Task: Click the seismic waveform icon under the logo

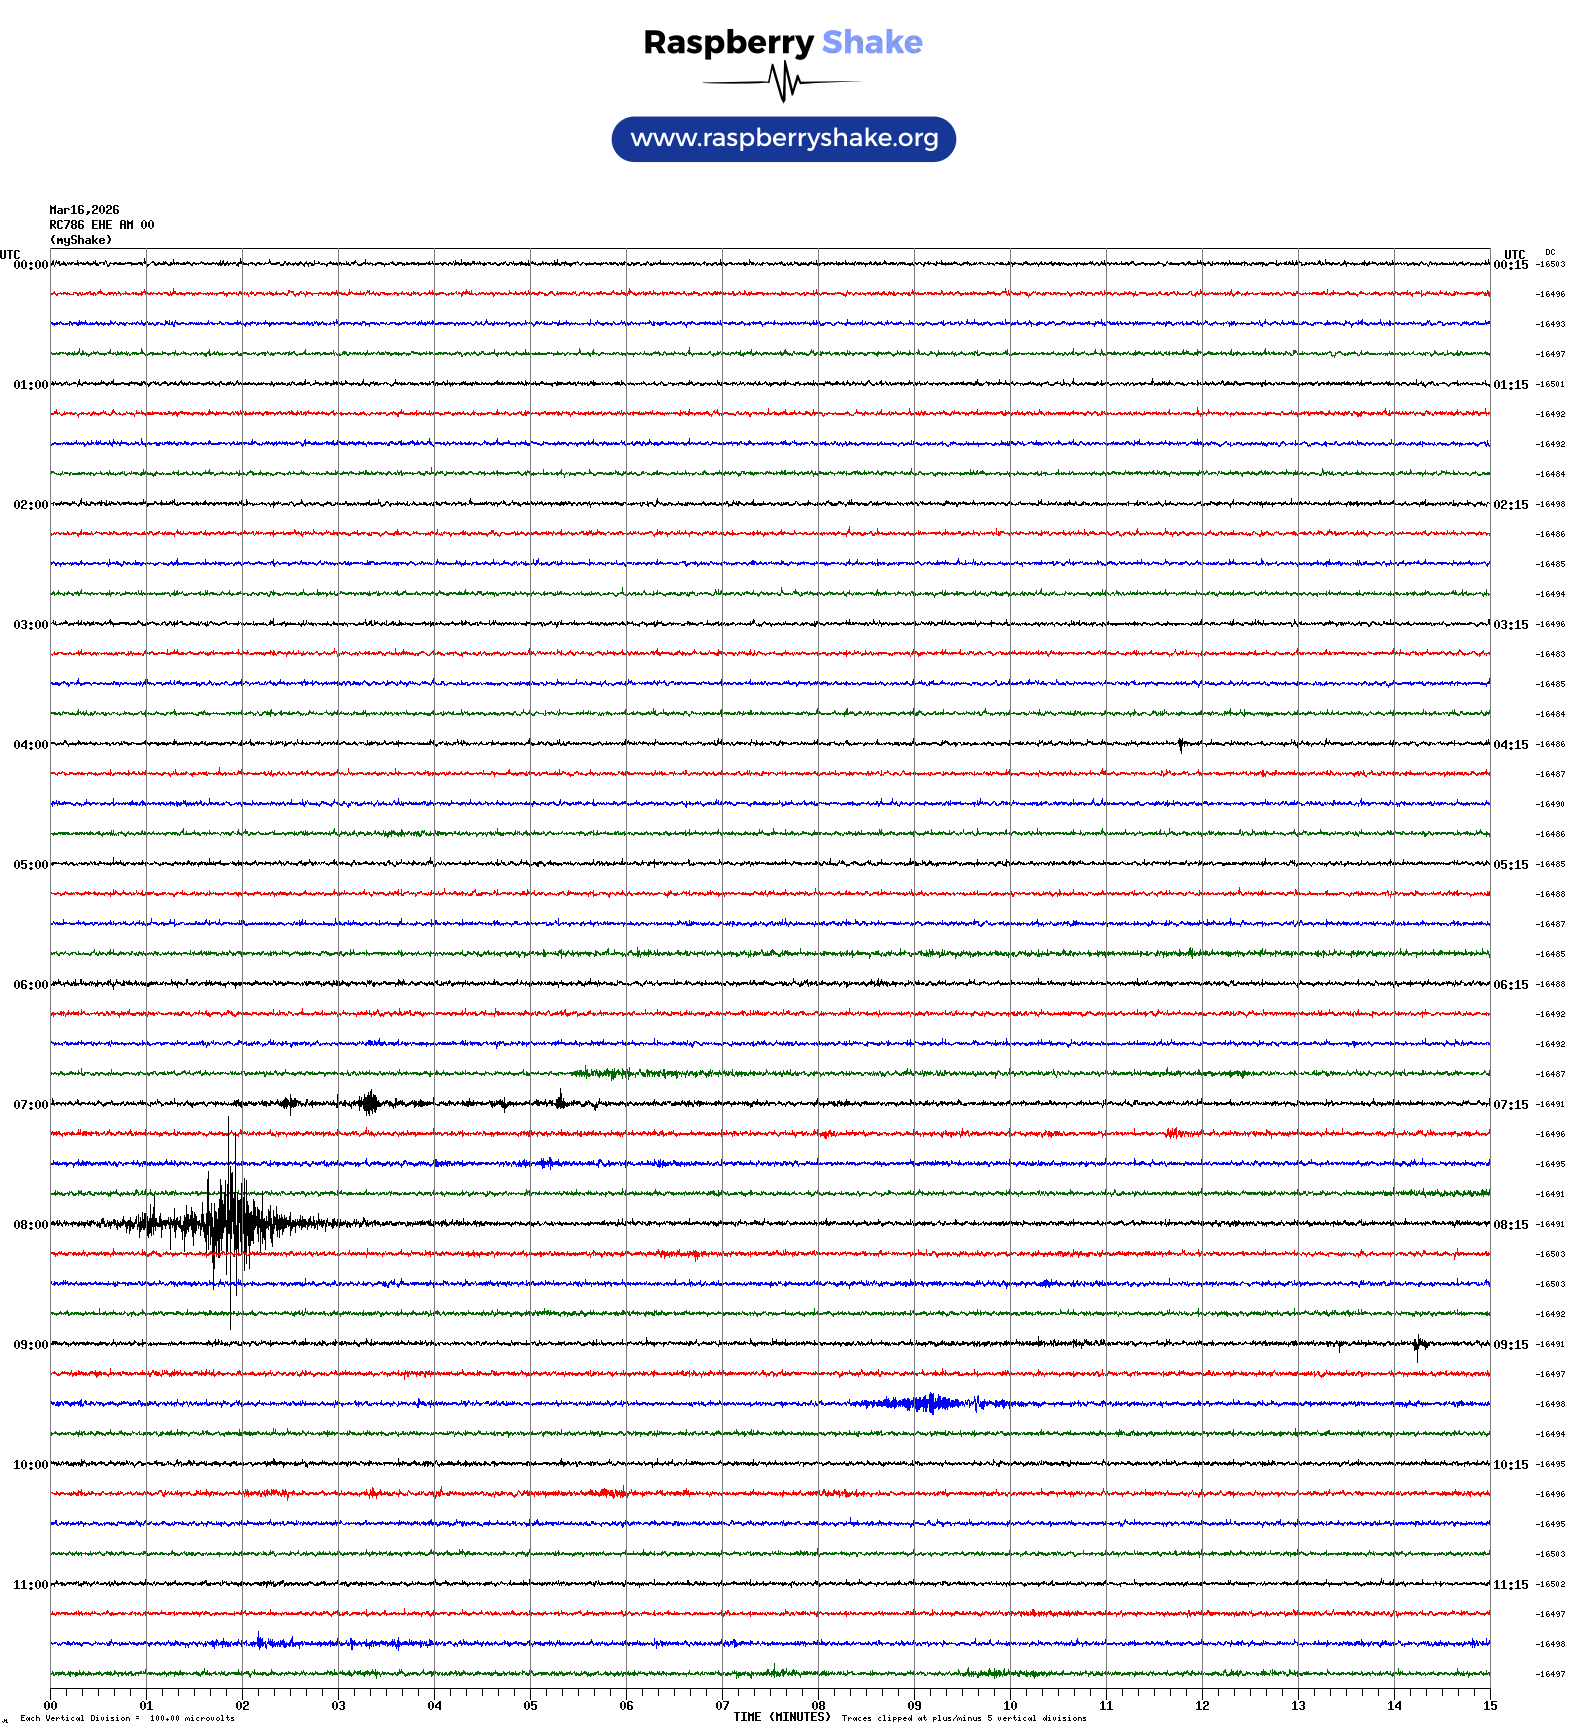Action: tap(783, 82)
